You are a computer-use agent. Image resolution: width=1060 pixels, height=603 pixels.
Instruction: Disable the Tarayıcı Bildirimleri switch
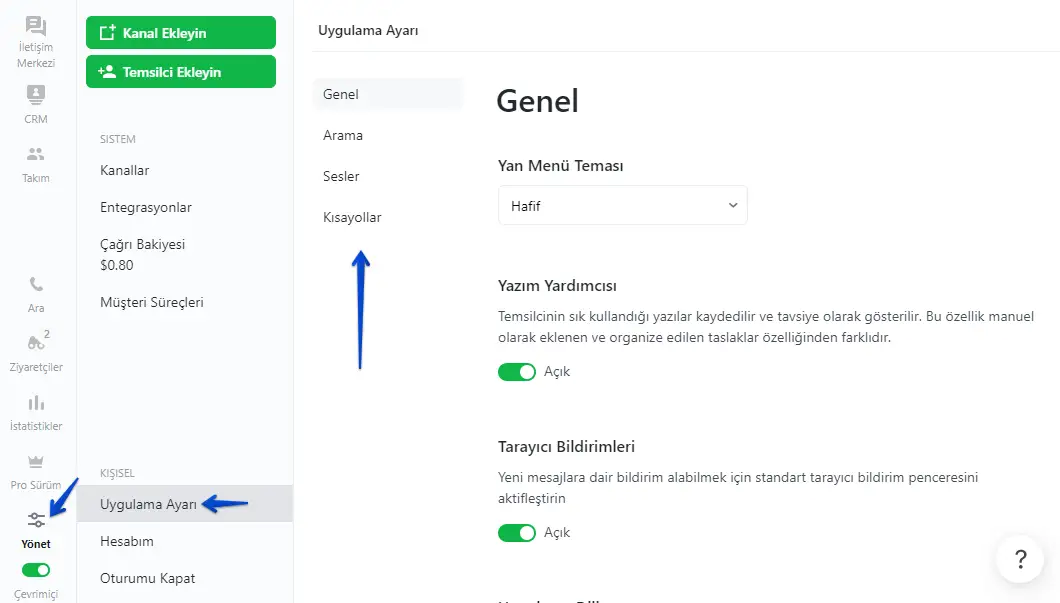tap(517, 533)
